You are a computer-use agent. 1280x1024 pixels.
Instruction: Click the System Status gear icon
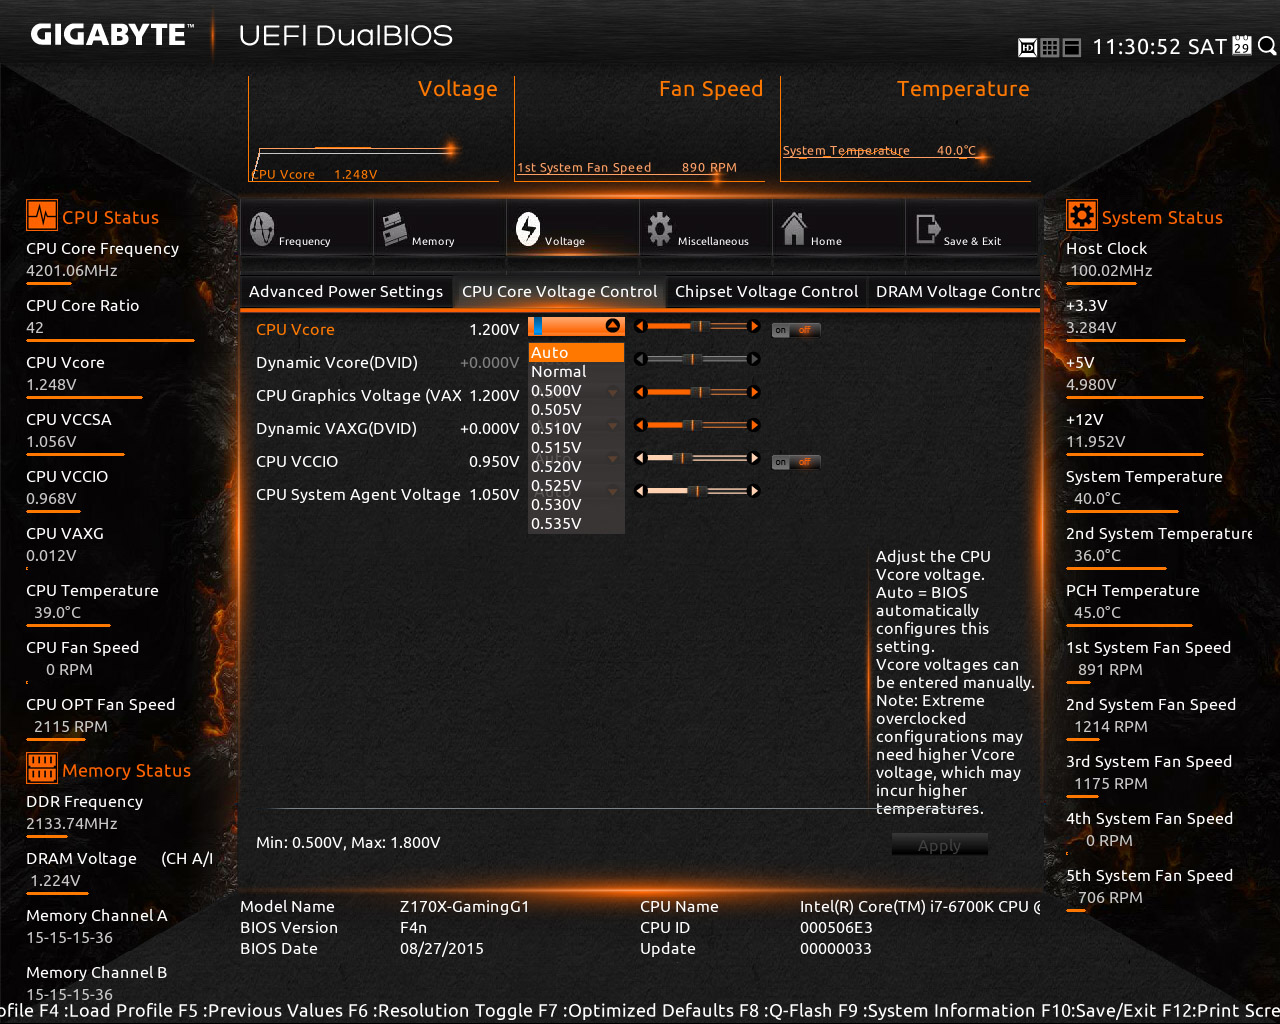pos(1081,216)
